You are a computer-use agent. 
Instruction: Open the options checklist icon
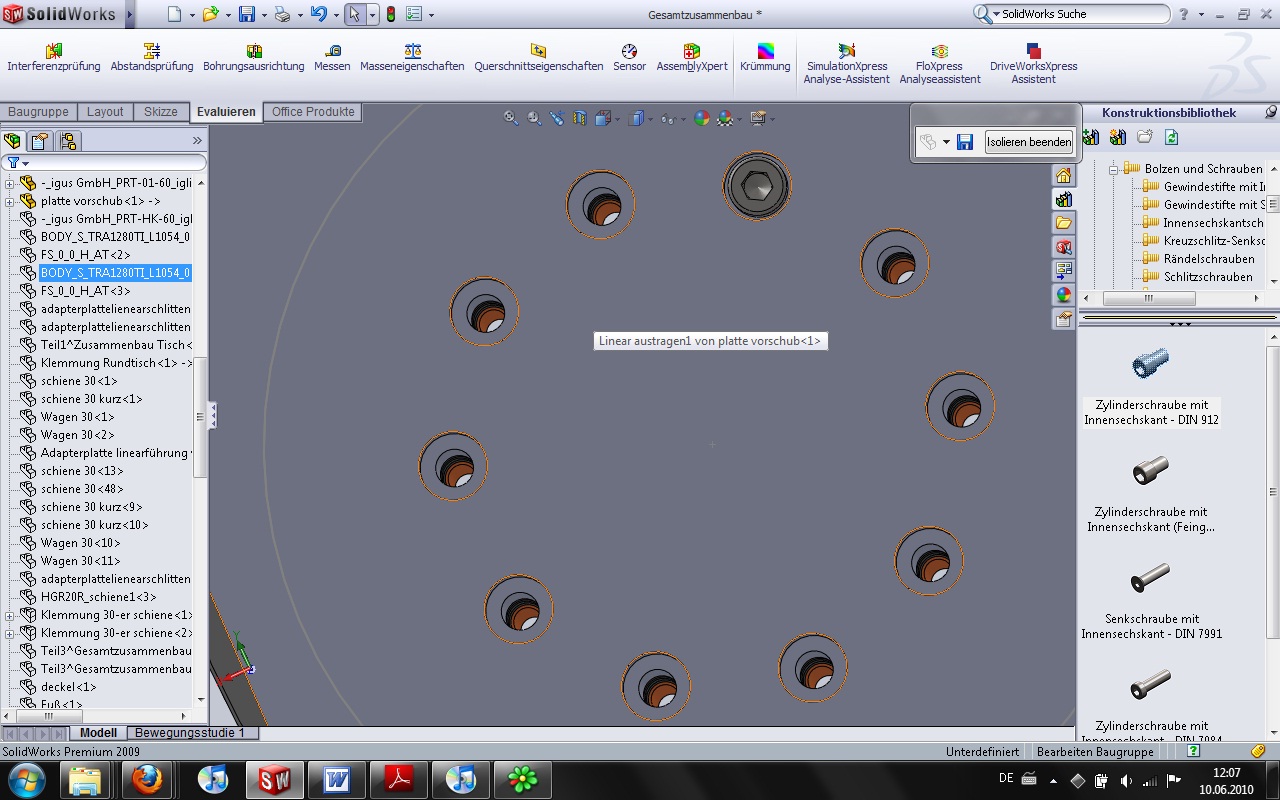point(414,14)
